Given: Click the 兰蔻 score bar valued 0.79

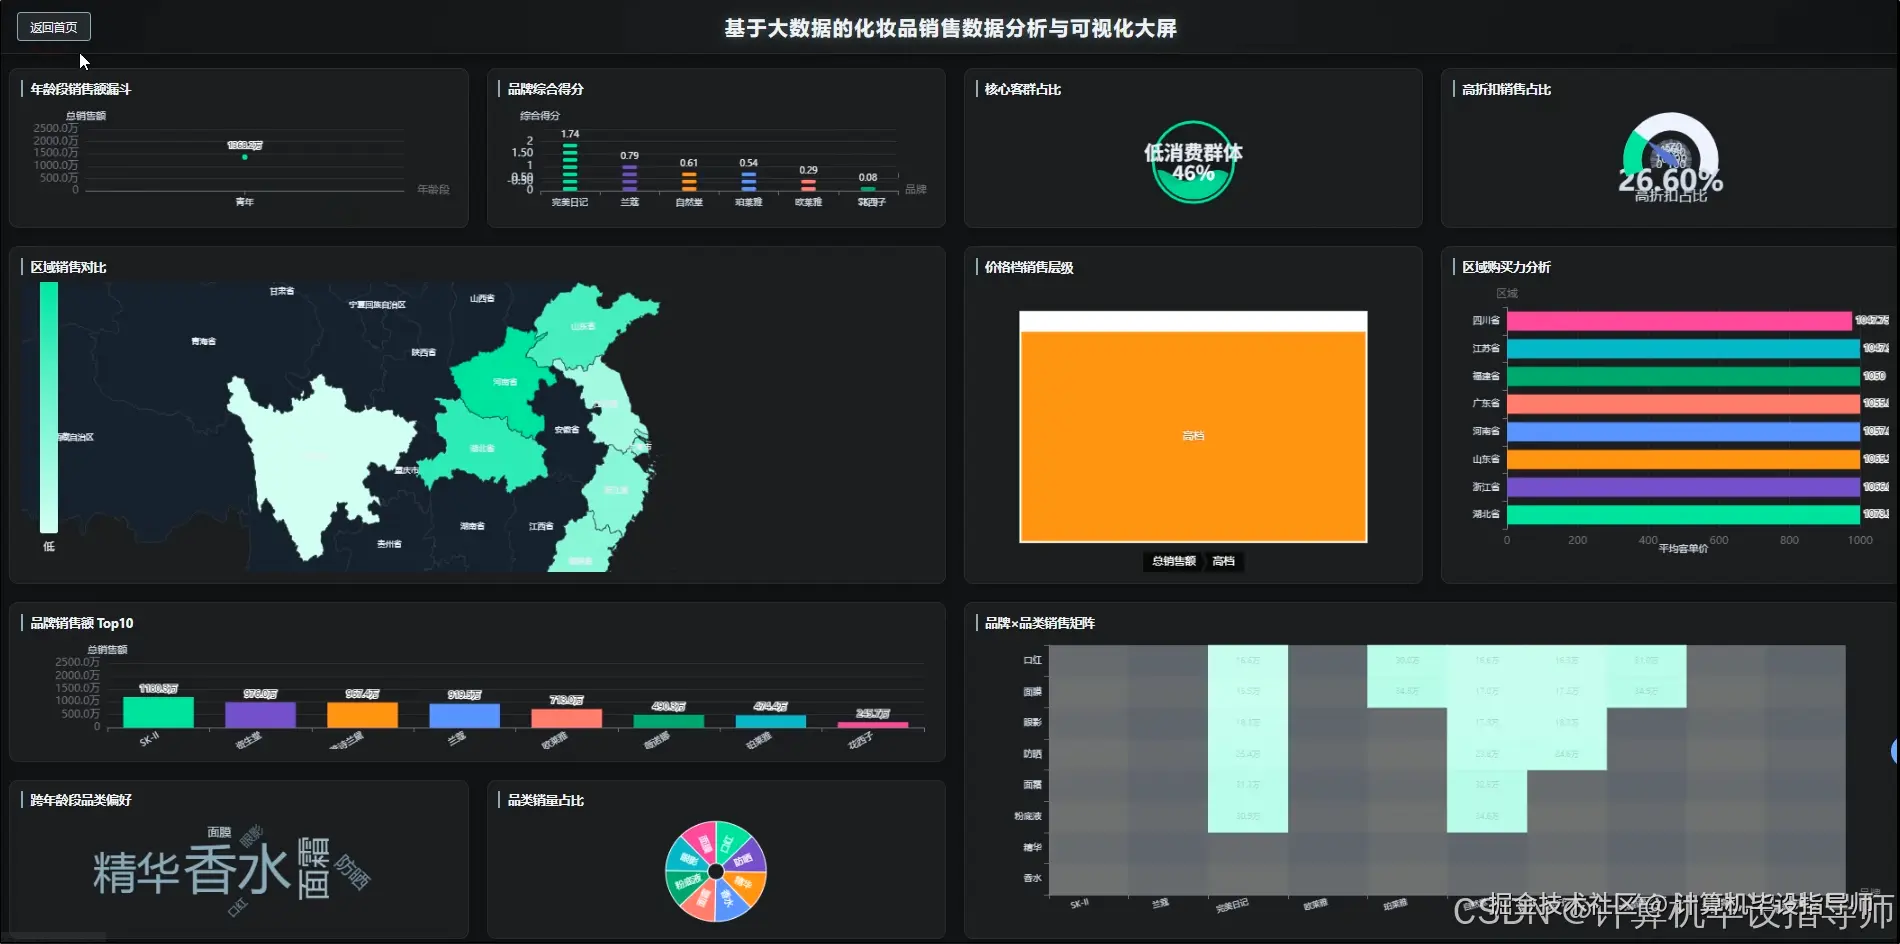Looking at the screenshot, I should point(629,177).
